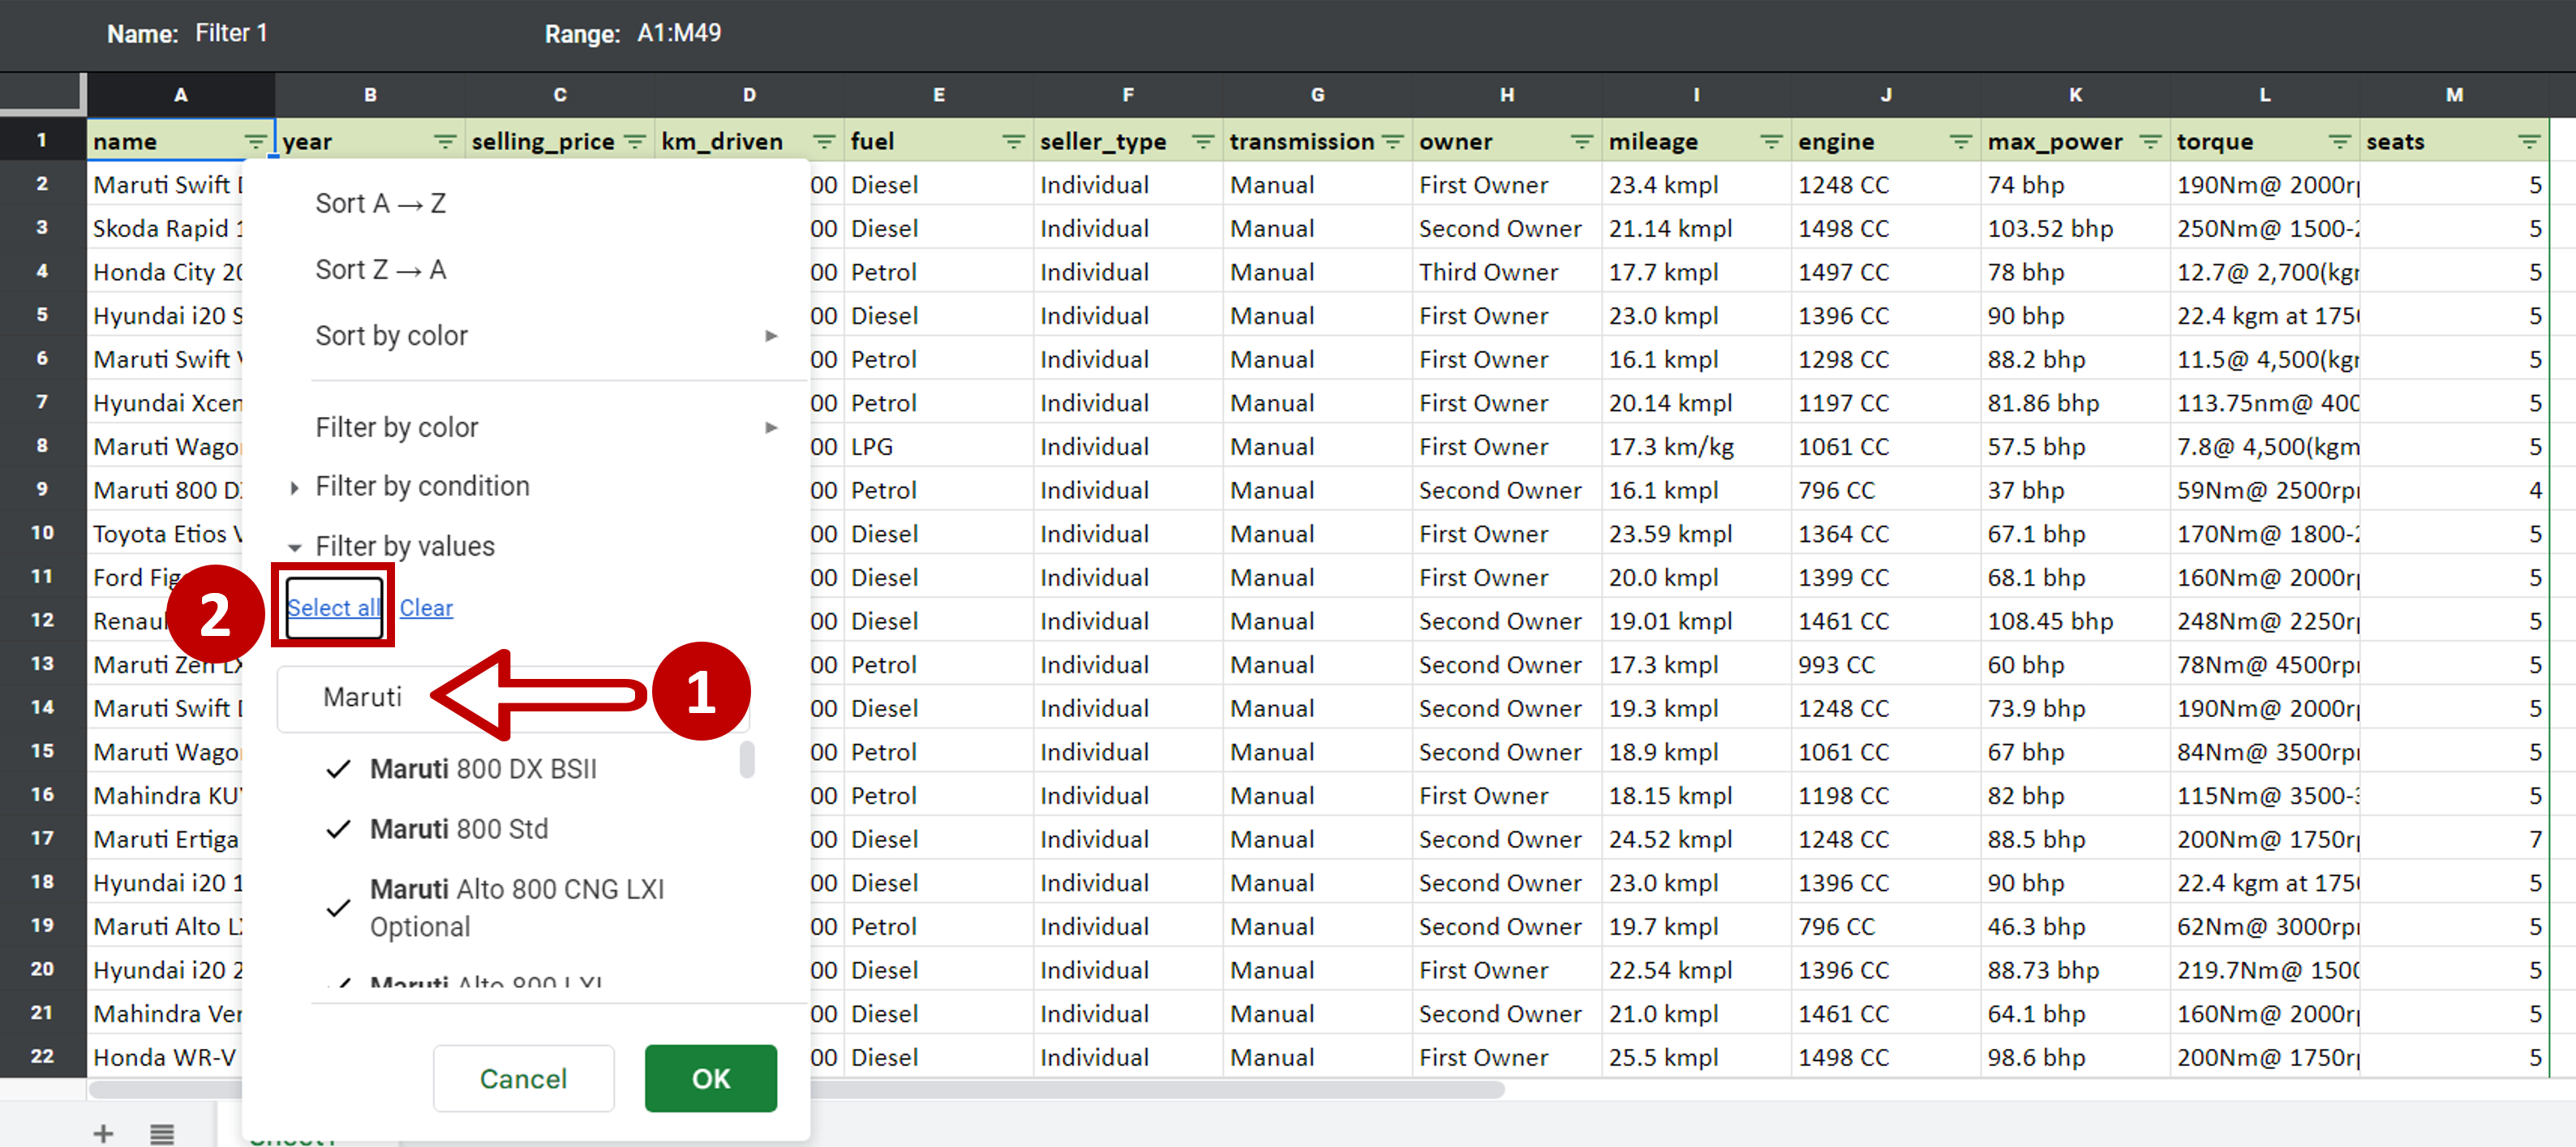Screen dimensions: 2576x1147
Task: Click cell with 'LPG' fuel
Action: 938,446
